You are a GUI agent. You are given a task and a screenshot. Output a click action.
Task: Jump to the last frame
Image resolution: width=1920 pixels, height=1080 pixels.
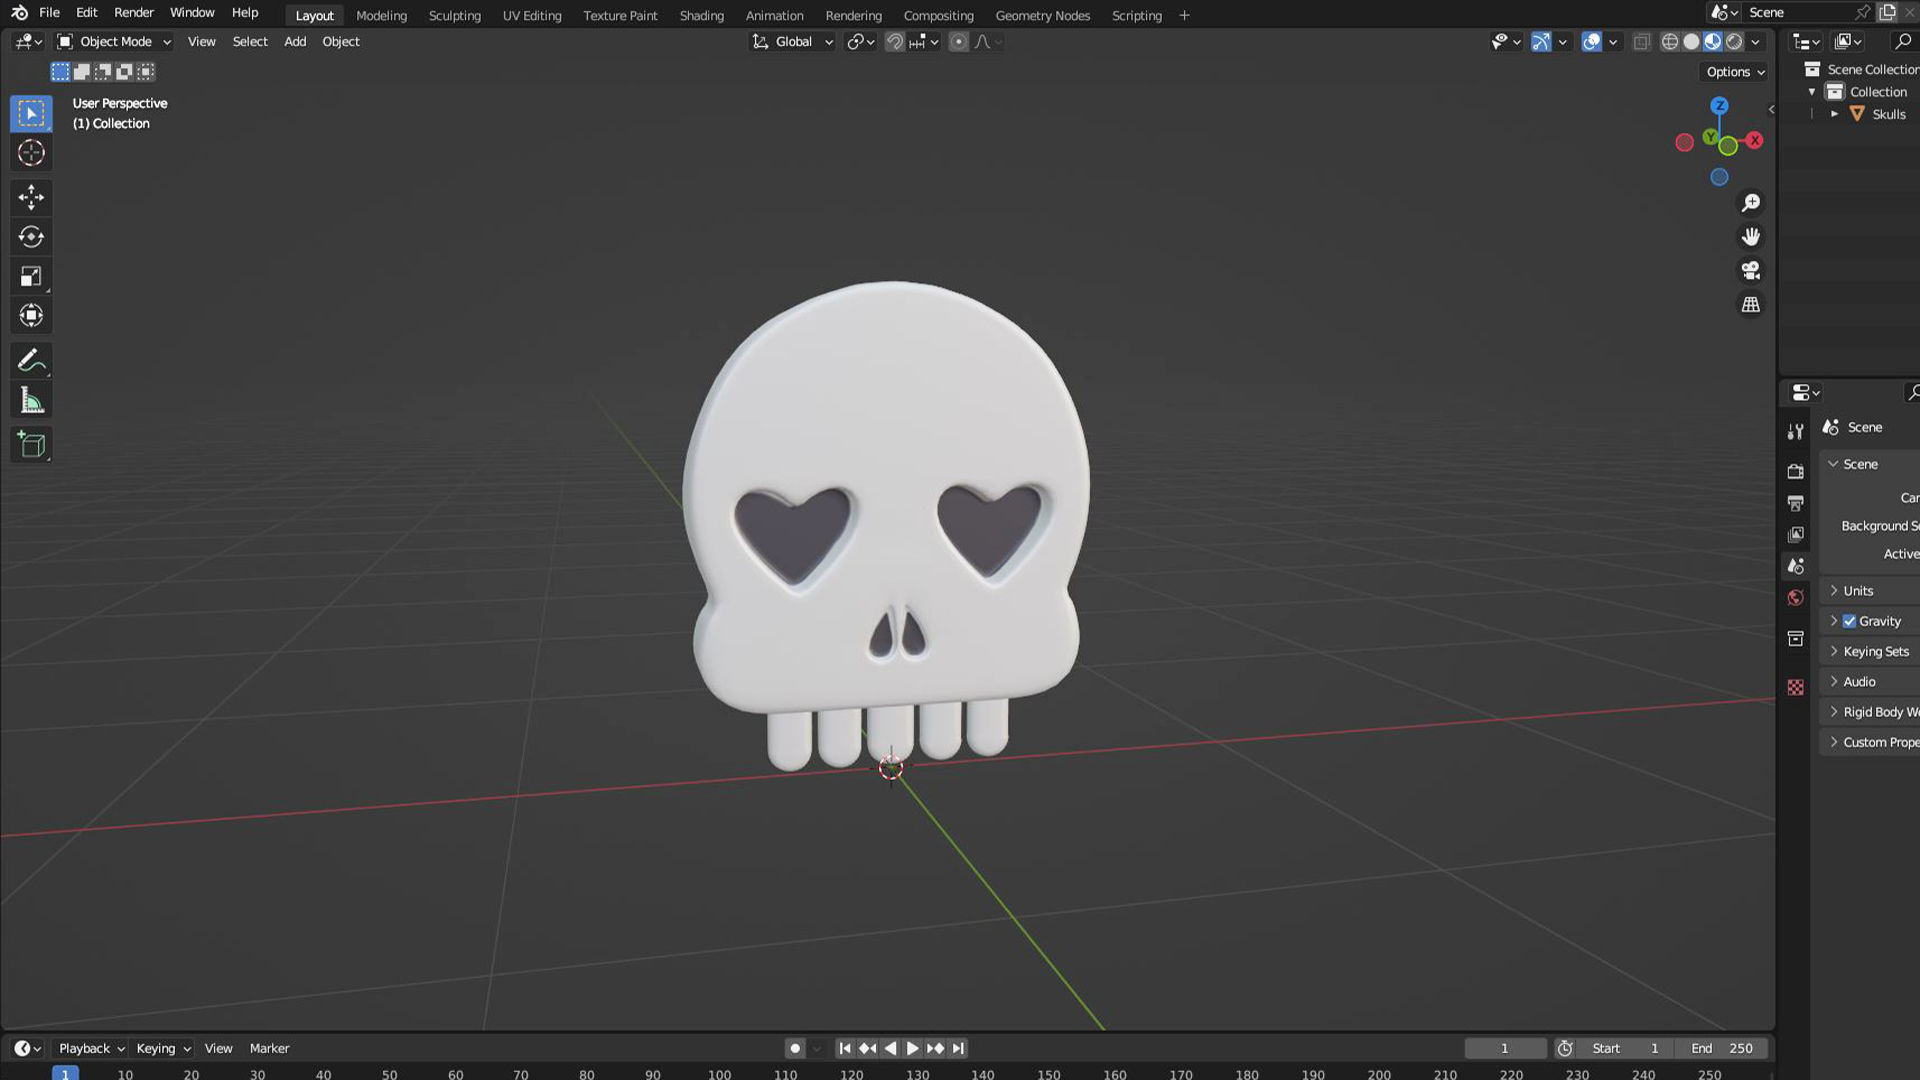958,1048
